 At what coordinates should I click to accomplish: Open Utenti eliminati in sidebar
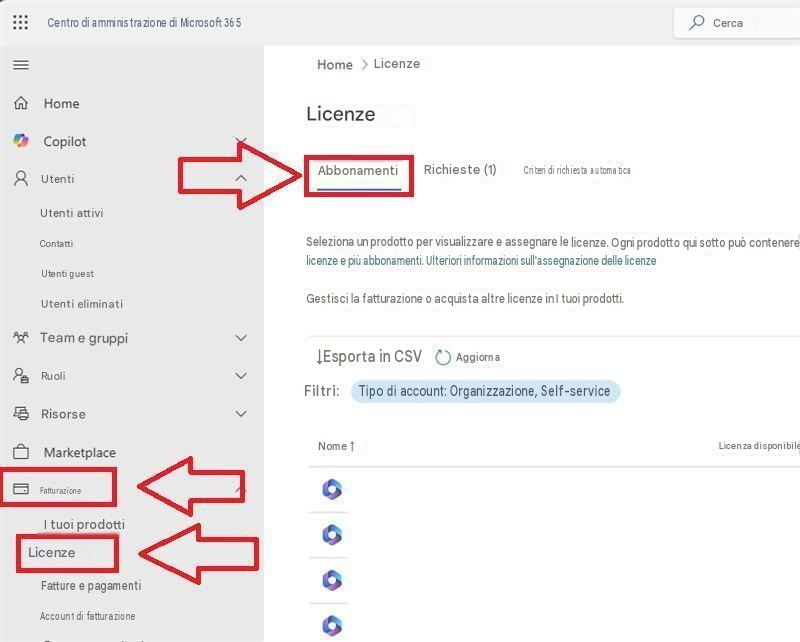[x=82, y=304]
